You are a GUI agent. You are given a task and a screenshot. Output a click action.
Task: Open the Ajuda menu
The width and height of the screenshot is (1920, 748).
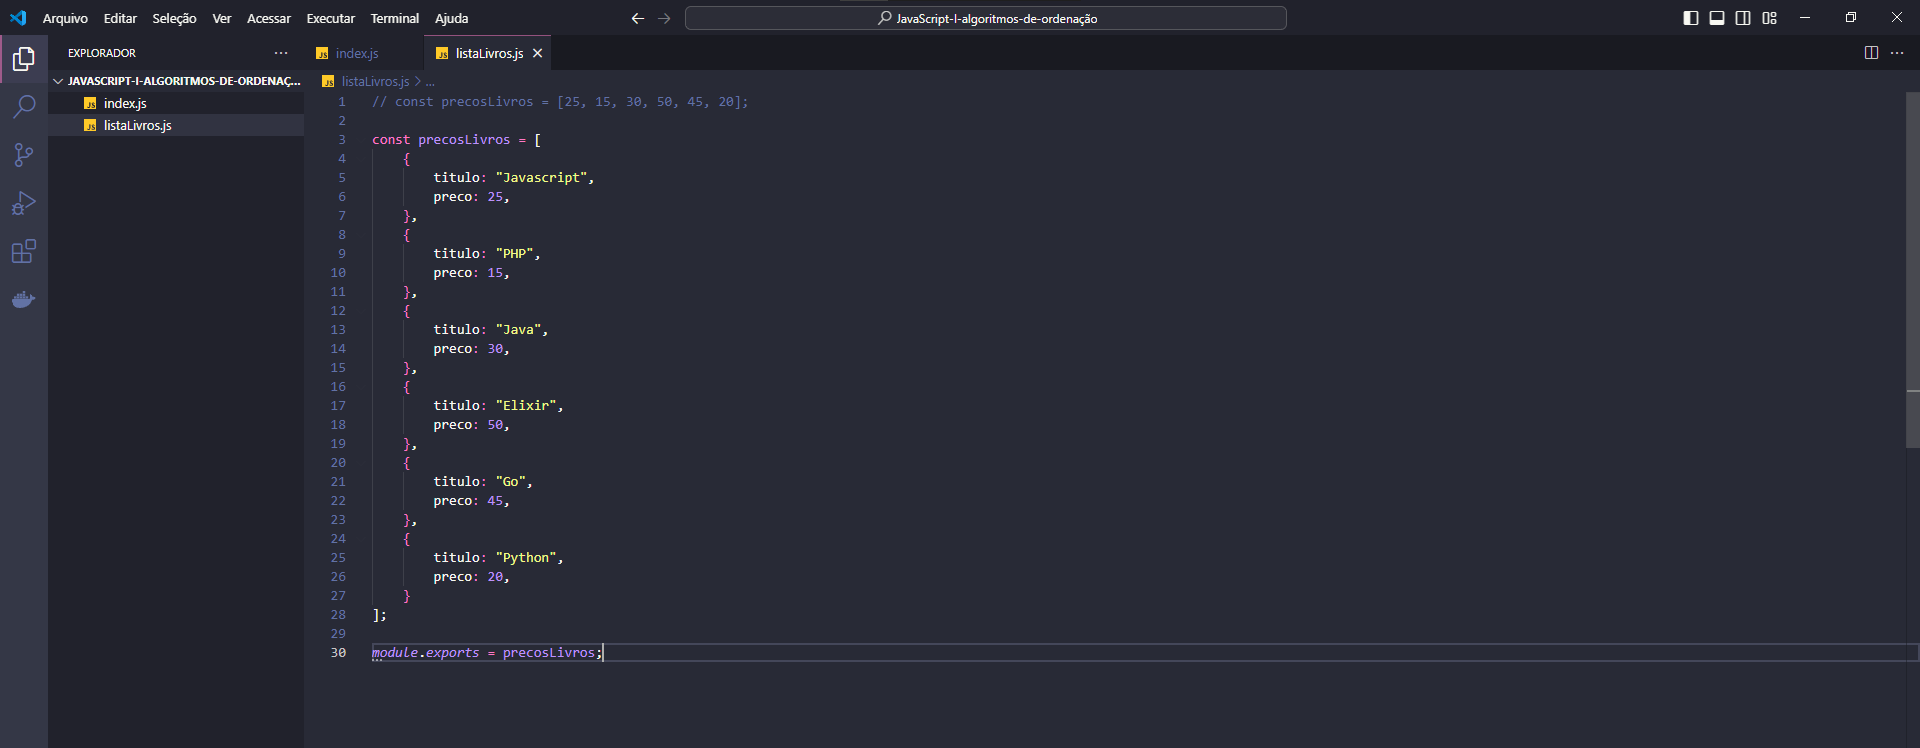(452, 18)
